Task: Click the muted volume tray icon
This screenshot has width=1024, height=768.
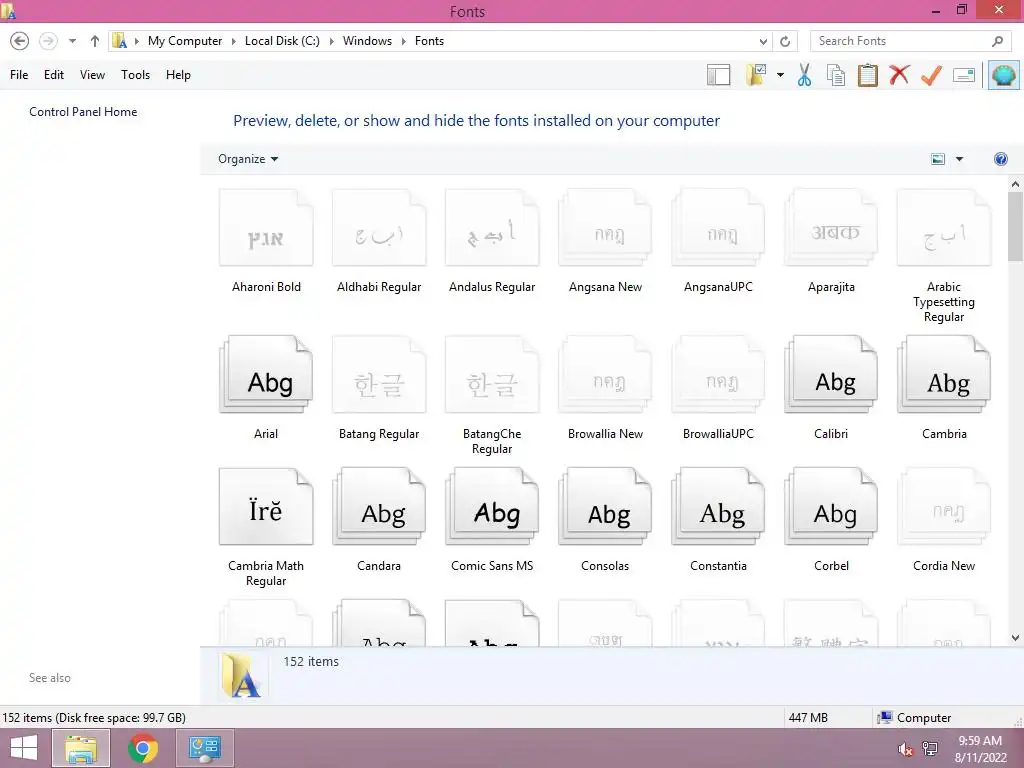Action: pos(905,749)
